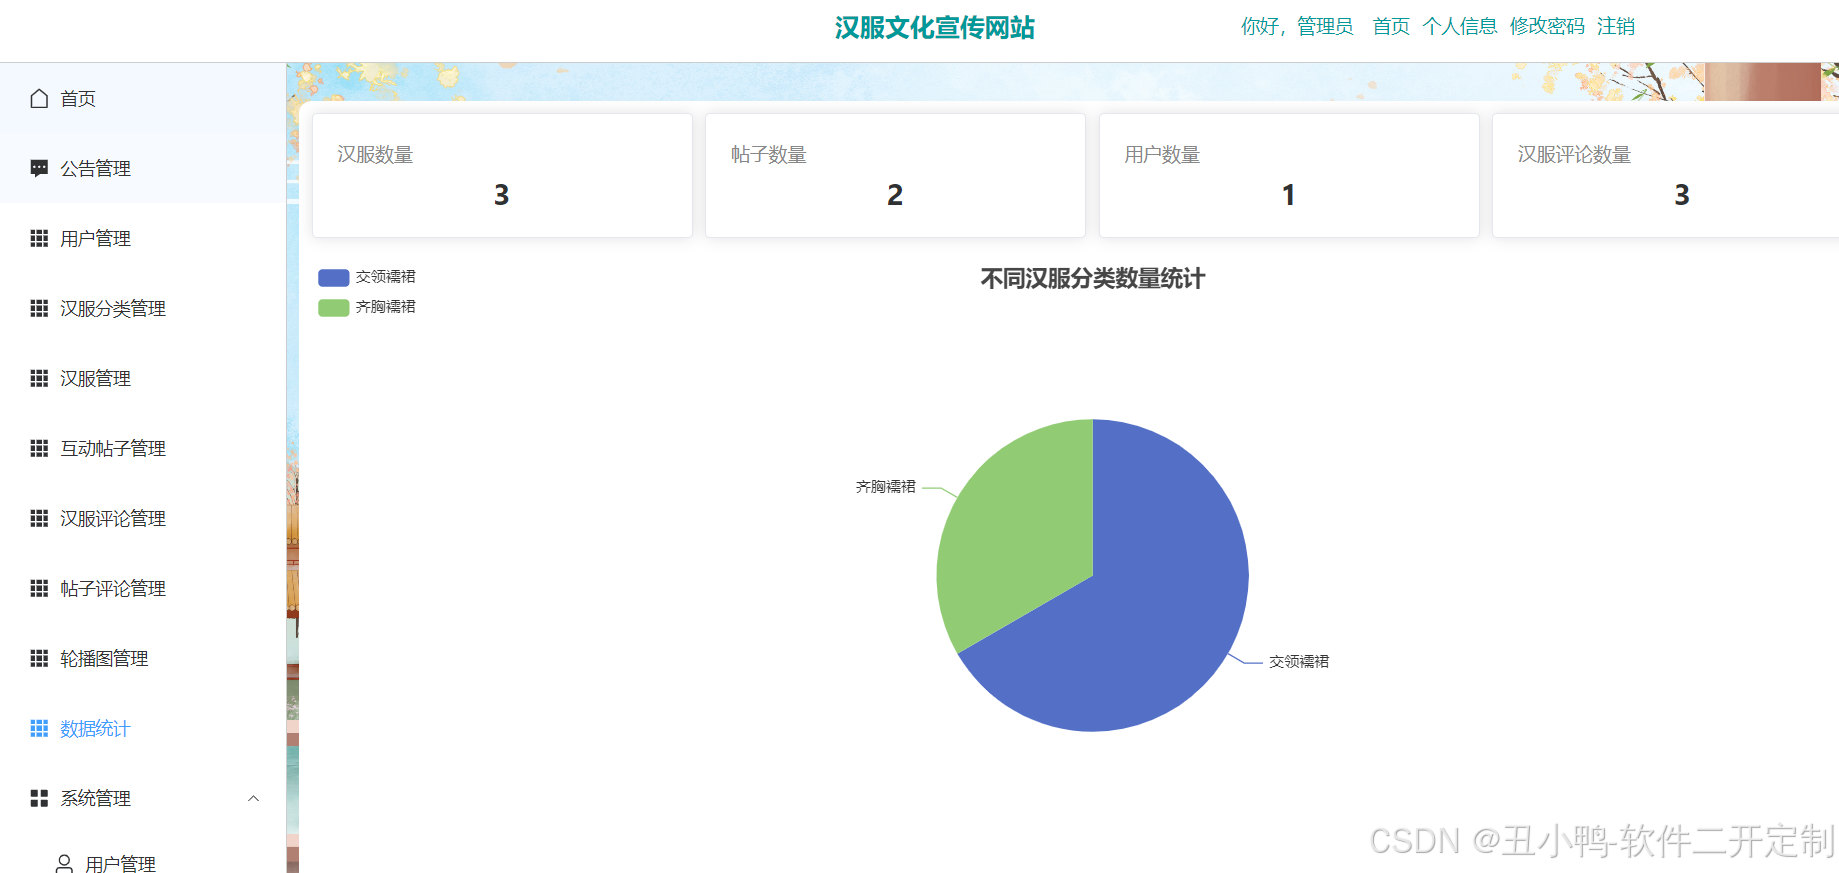
Task: Click the 帖子数量 statistic card
Action: [x=895, y=175]
